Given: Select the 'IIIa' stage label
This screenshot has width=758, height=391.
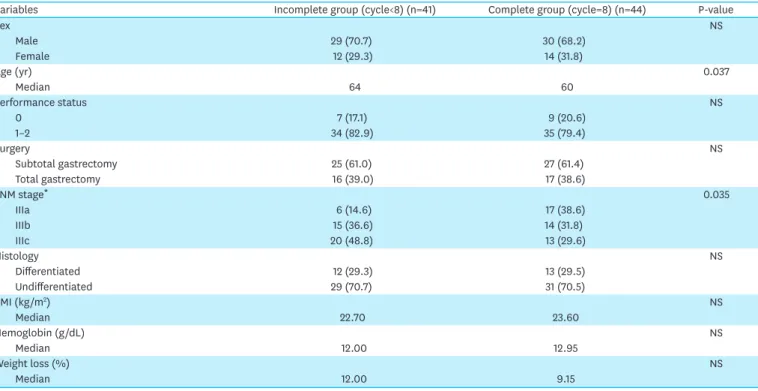Looking at the screenshot, I should [22, 210].
